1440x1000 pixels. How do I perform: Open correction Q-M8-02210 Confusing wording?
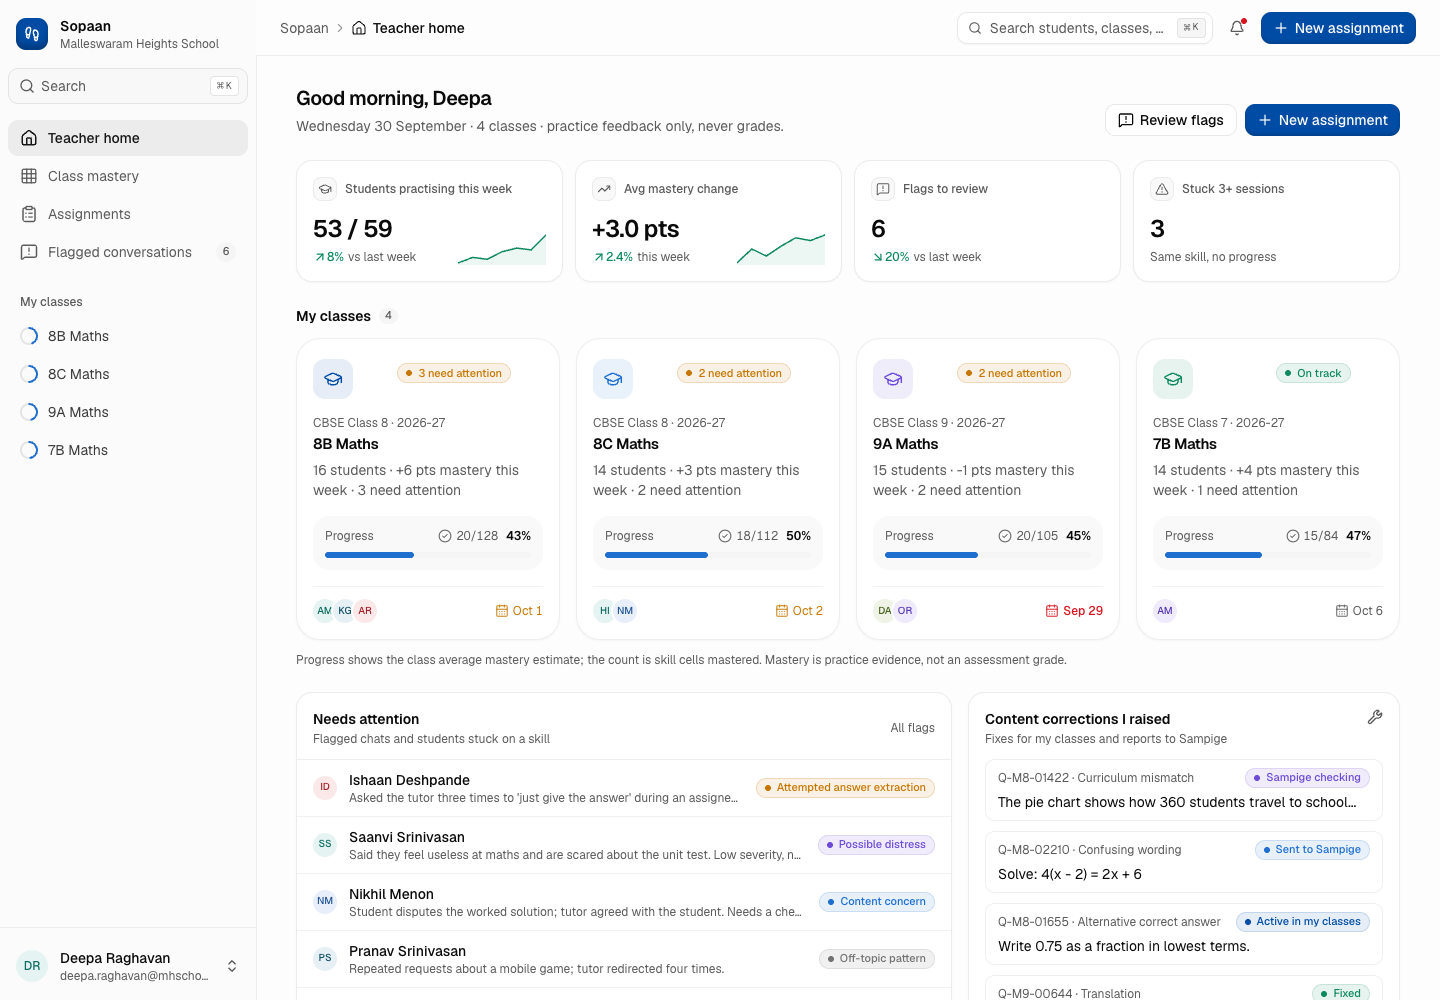[x=1184, y=862]
